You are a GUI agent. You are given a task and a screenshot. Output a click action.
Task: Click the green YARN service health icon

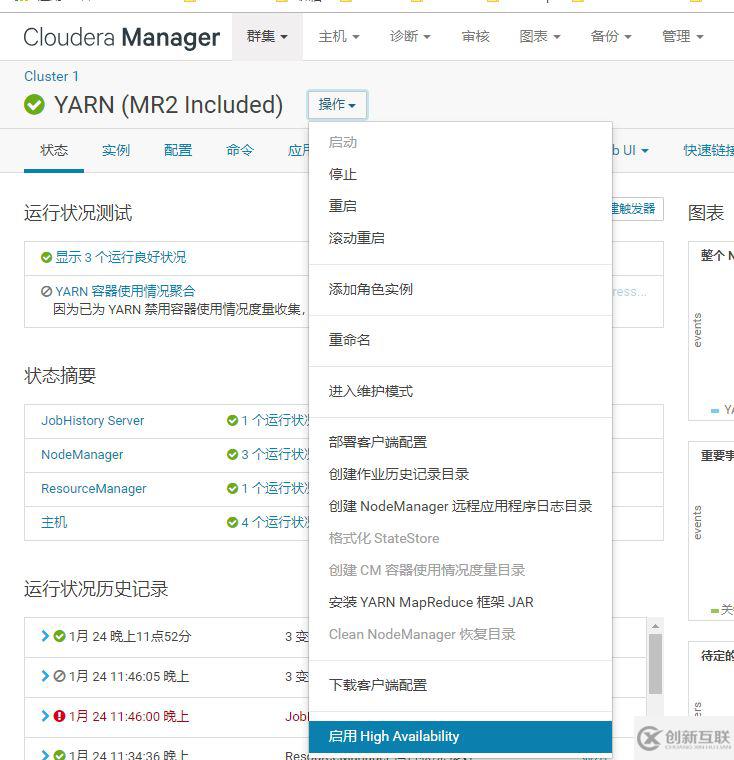pos(34,104)
